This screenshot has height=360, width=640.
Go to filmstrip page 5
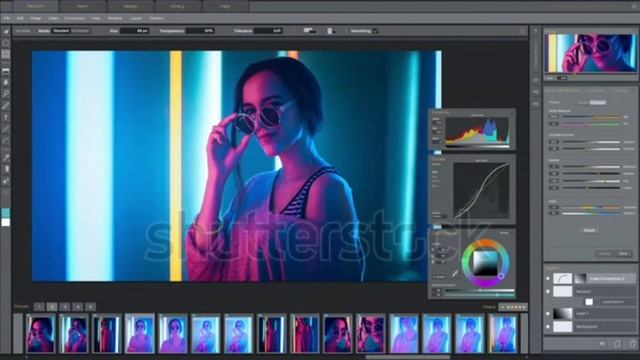[91, 307]
